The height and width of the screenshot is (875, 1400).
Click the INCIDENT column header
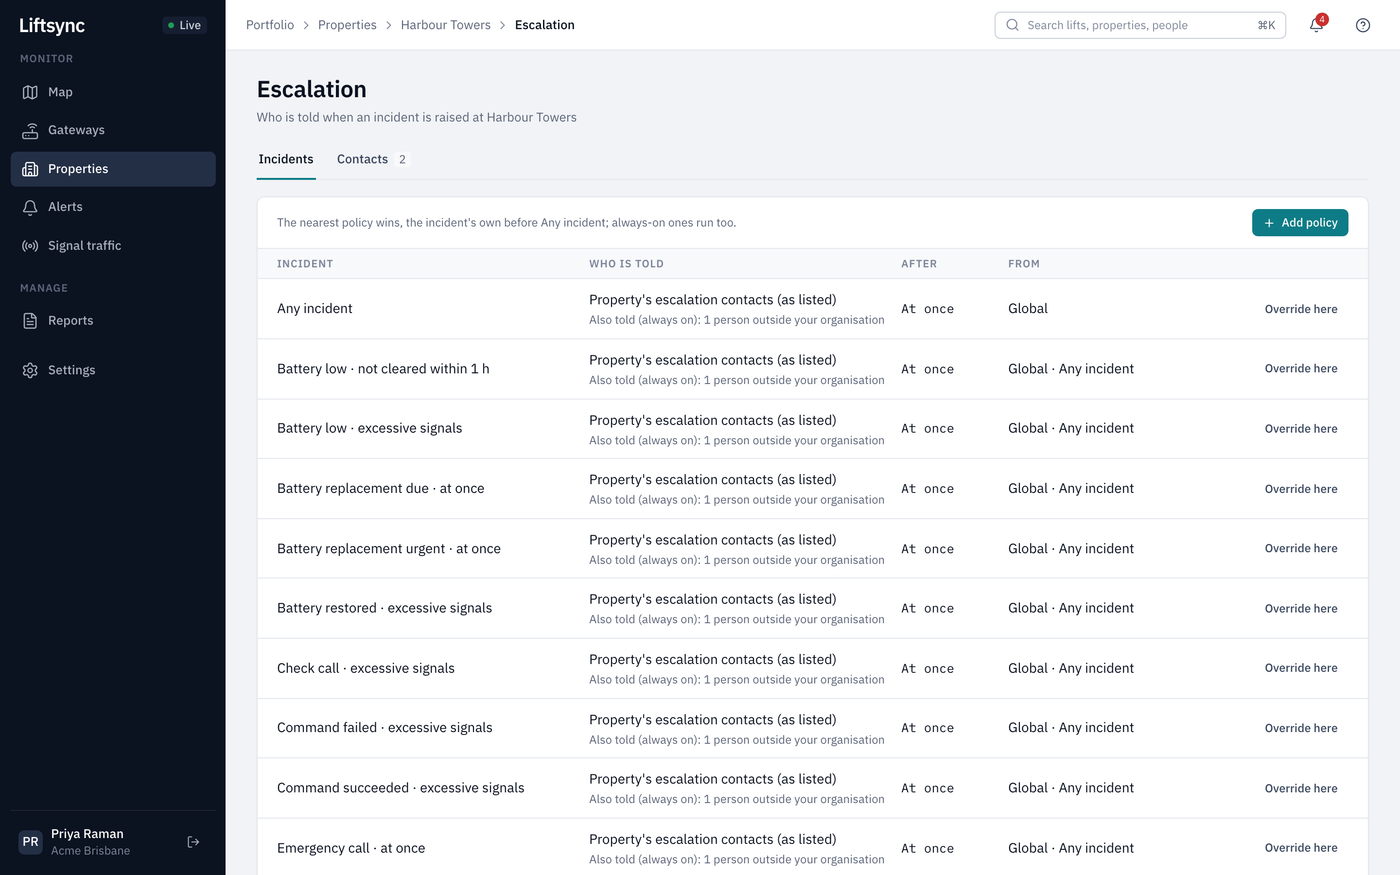point(305,264)
